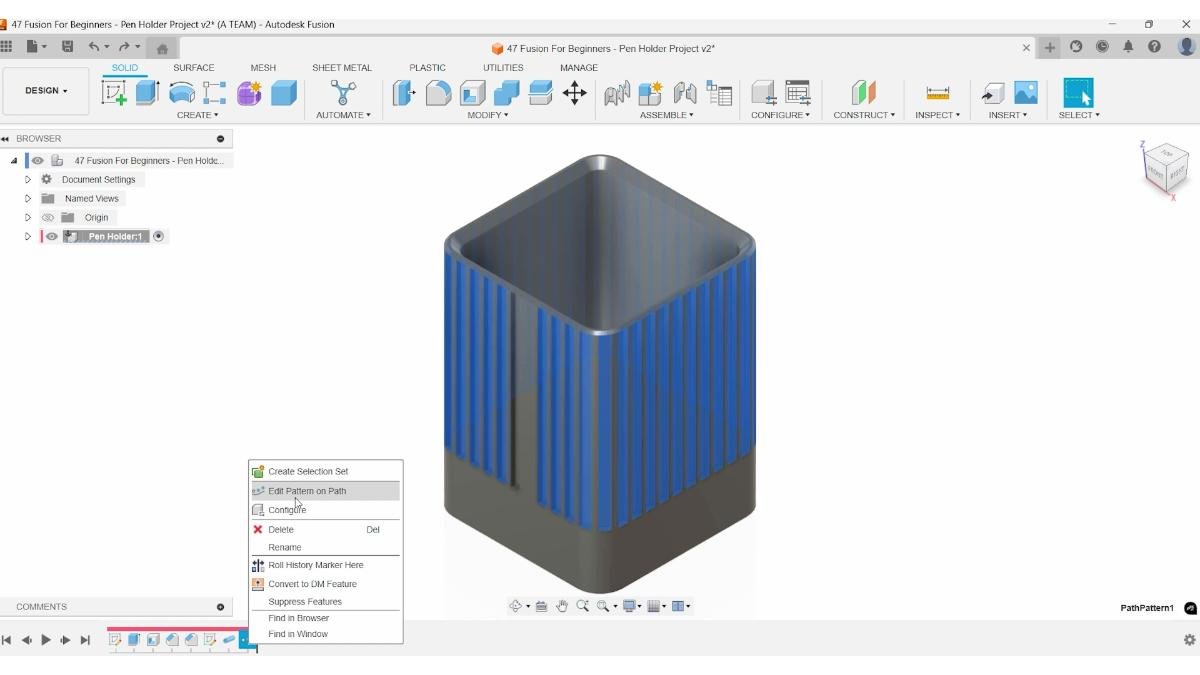Expand the Pen Holder:1 node

click(x=28, y=236)
